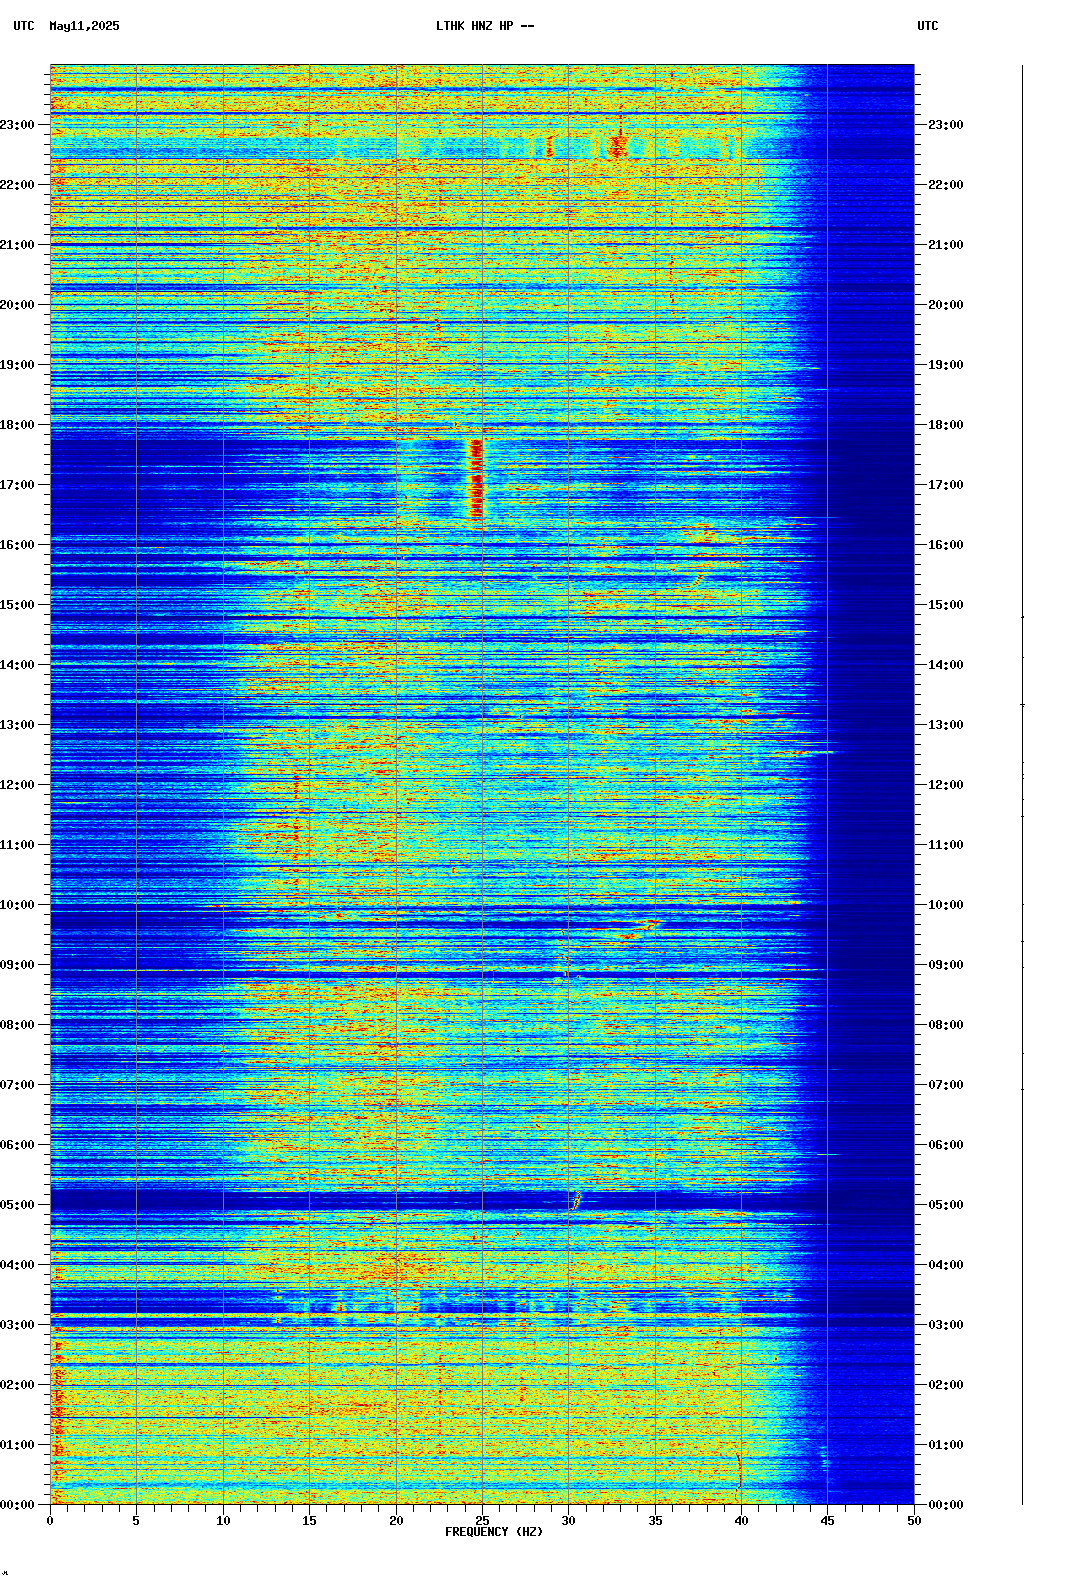Image resolution: width=1066 pixels, height=1584 pixels.
Task: Click the 5 Hz tick label
Action: pos(136,1521)
